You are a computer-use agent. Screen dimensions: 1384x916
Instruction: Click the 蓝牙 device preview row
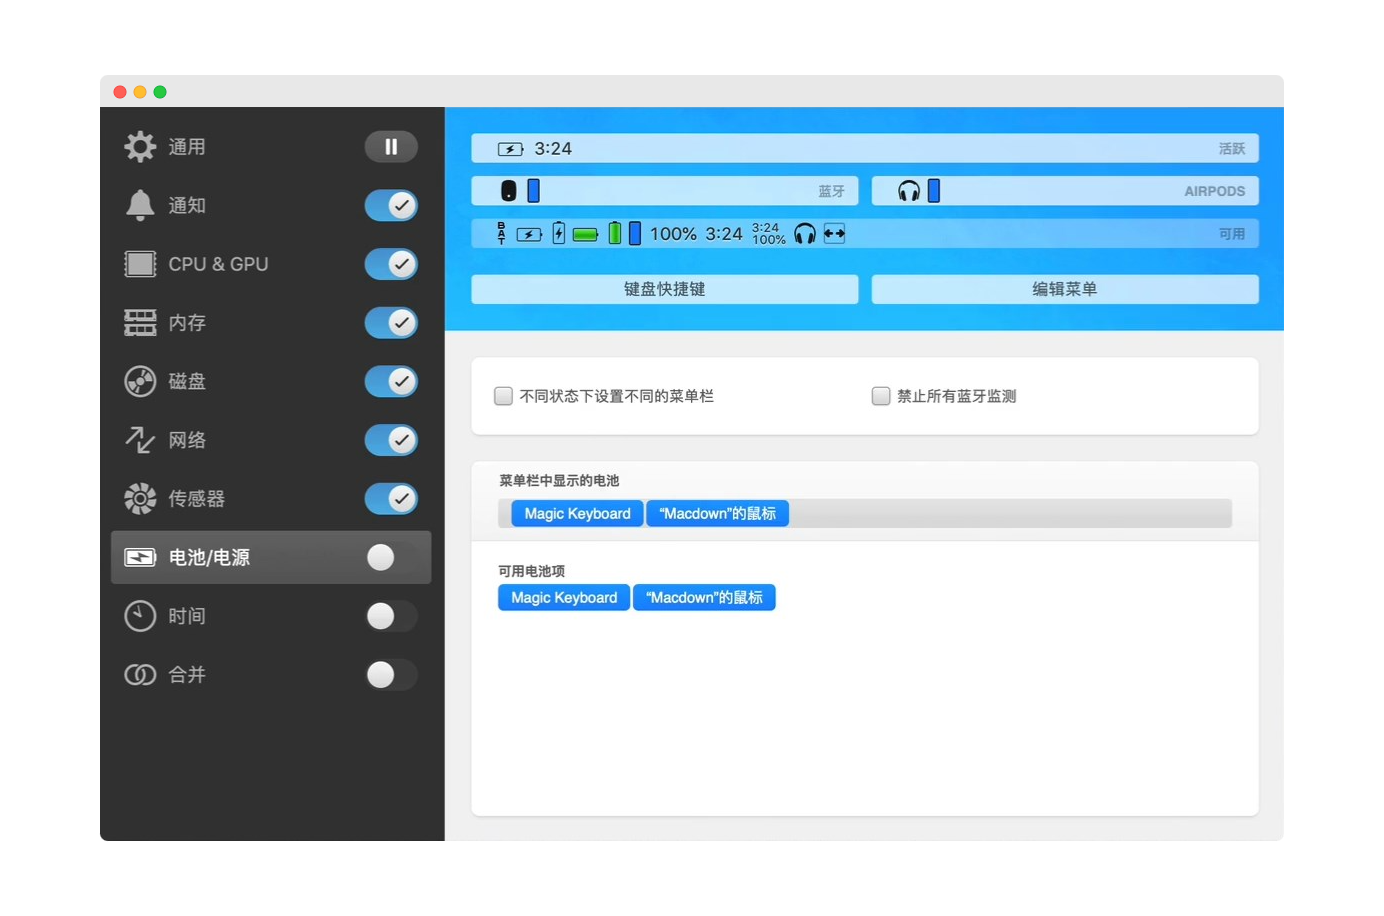(663, 190)
